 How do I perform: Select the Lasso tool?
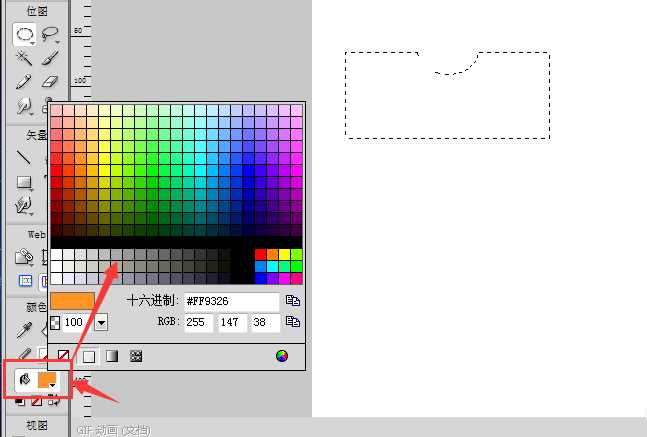point(50,35)
